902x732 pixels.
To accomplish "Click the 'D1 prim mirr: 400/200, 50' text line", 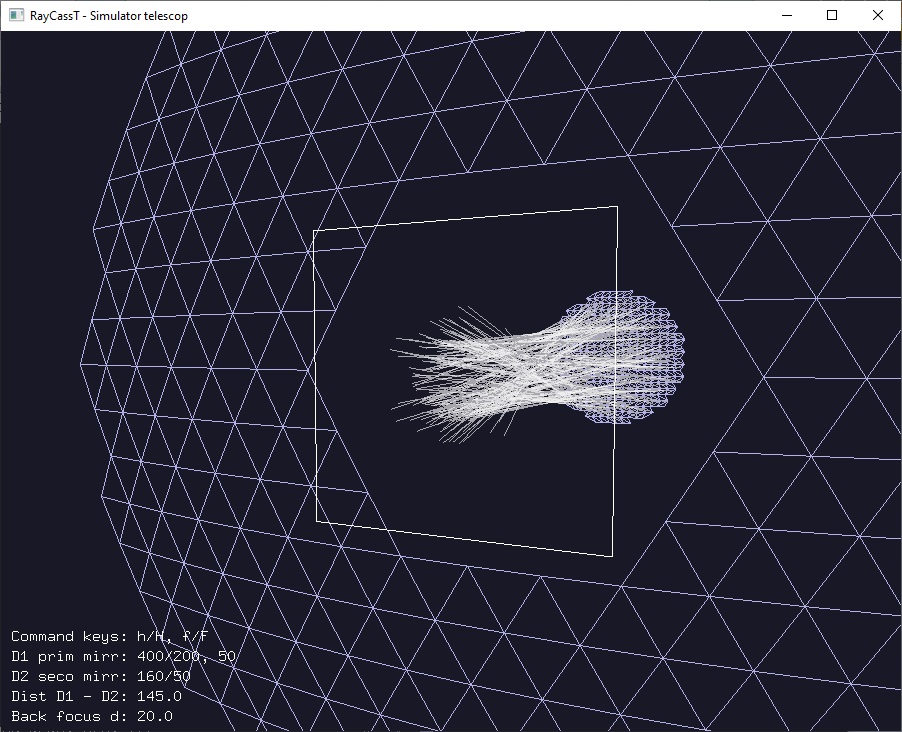I will pos(123,656).
